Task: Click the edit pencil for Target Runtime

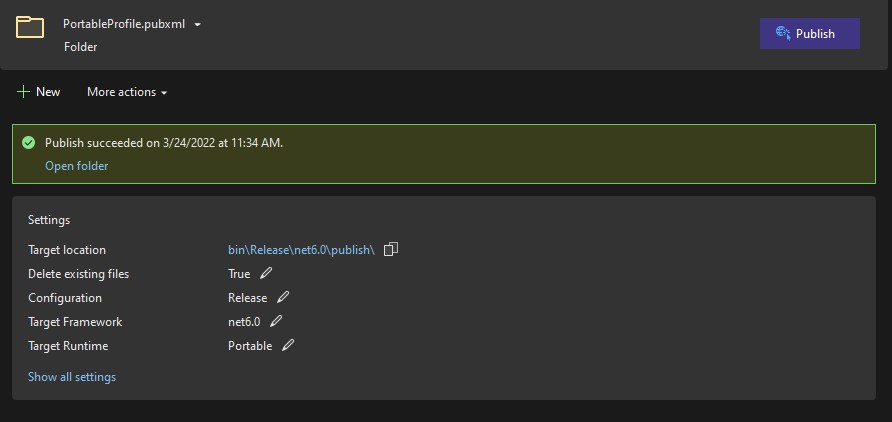Action: pos(288,345)
